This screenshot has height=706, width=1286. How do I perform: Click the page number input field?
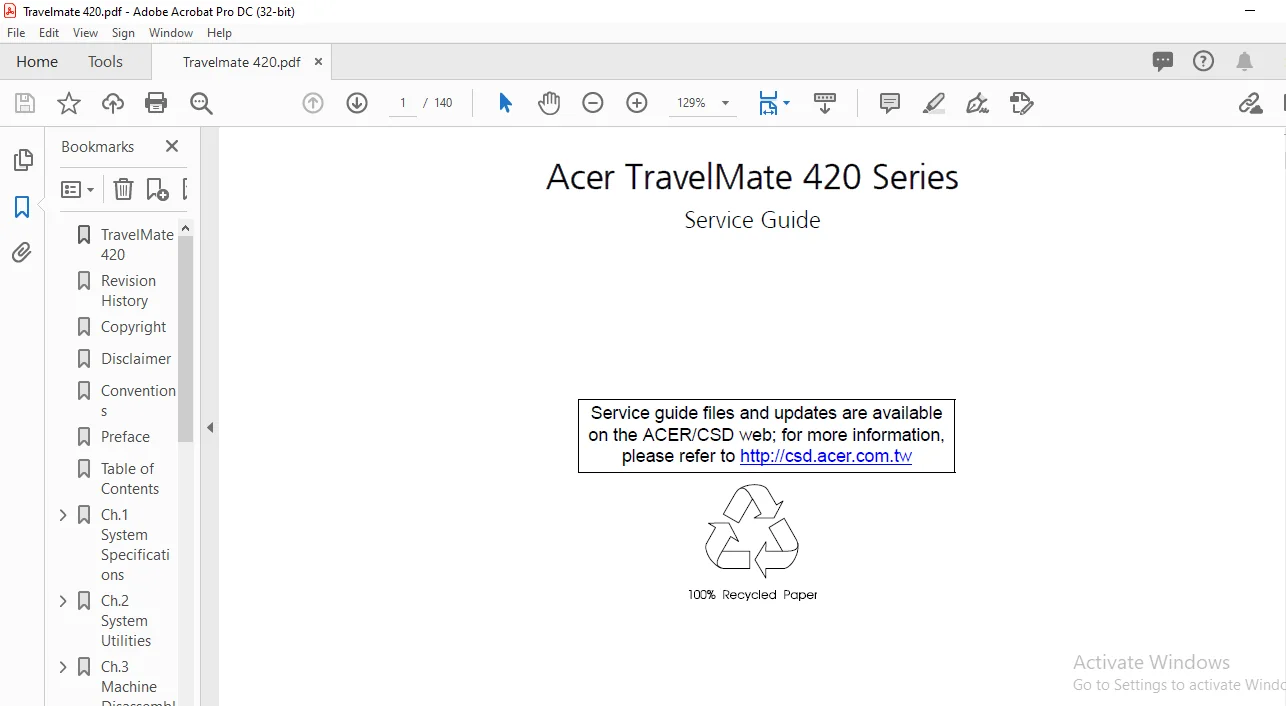(403, 103)
